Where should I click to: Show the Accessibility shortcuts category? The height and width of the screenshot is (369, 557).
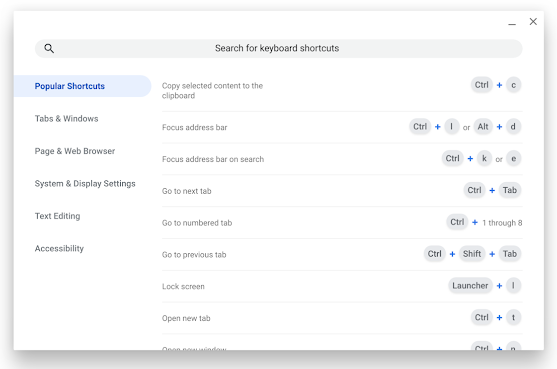[x=59, y=248]
